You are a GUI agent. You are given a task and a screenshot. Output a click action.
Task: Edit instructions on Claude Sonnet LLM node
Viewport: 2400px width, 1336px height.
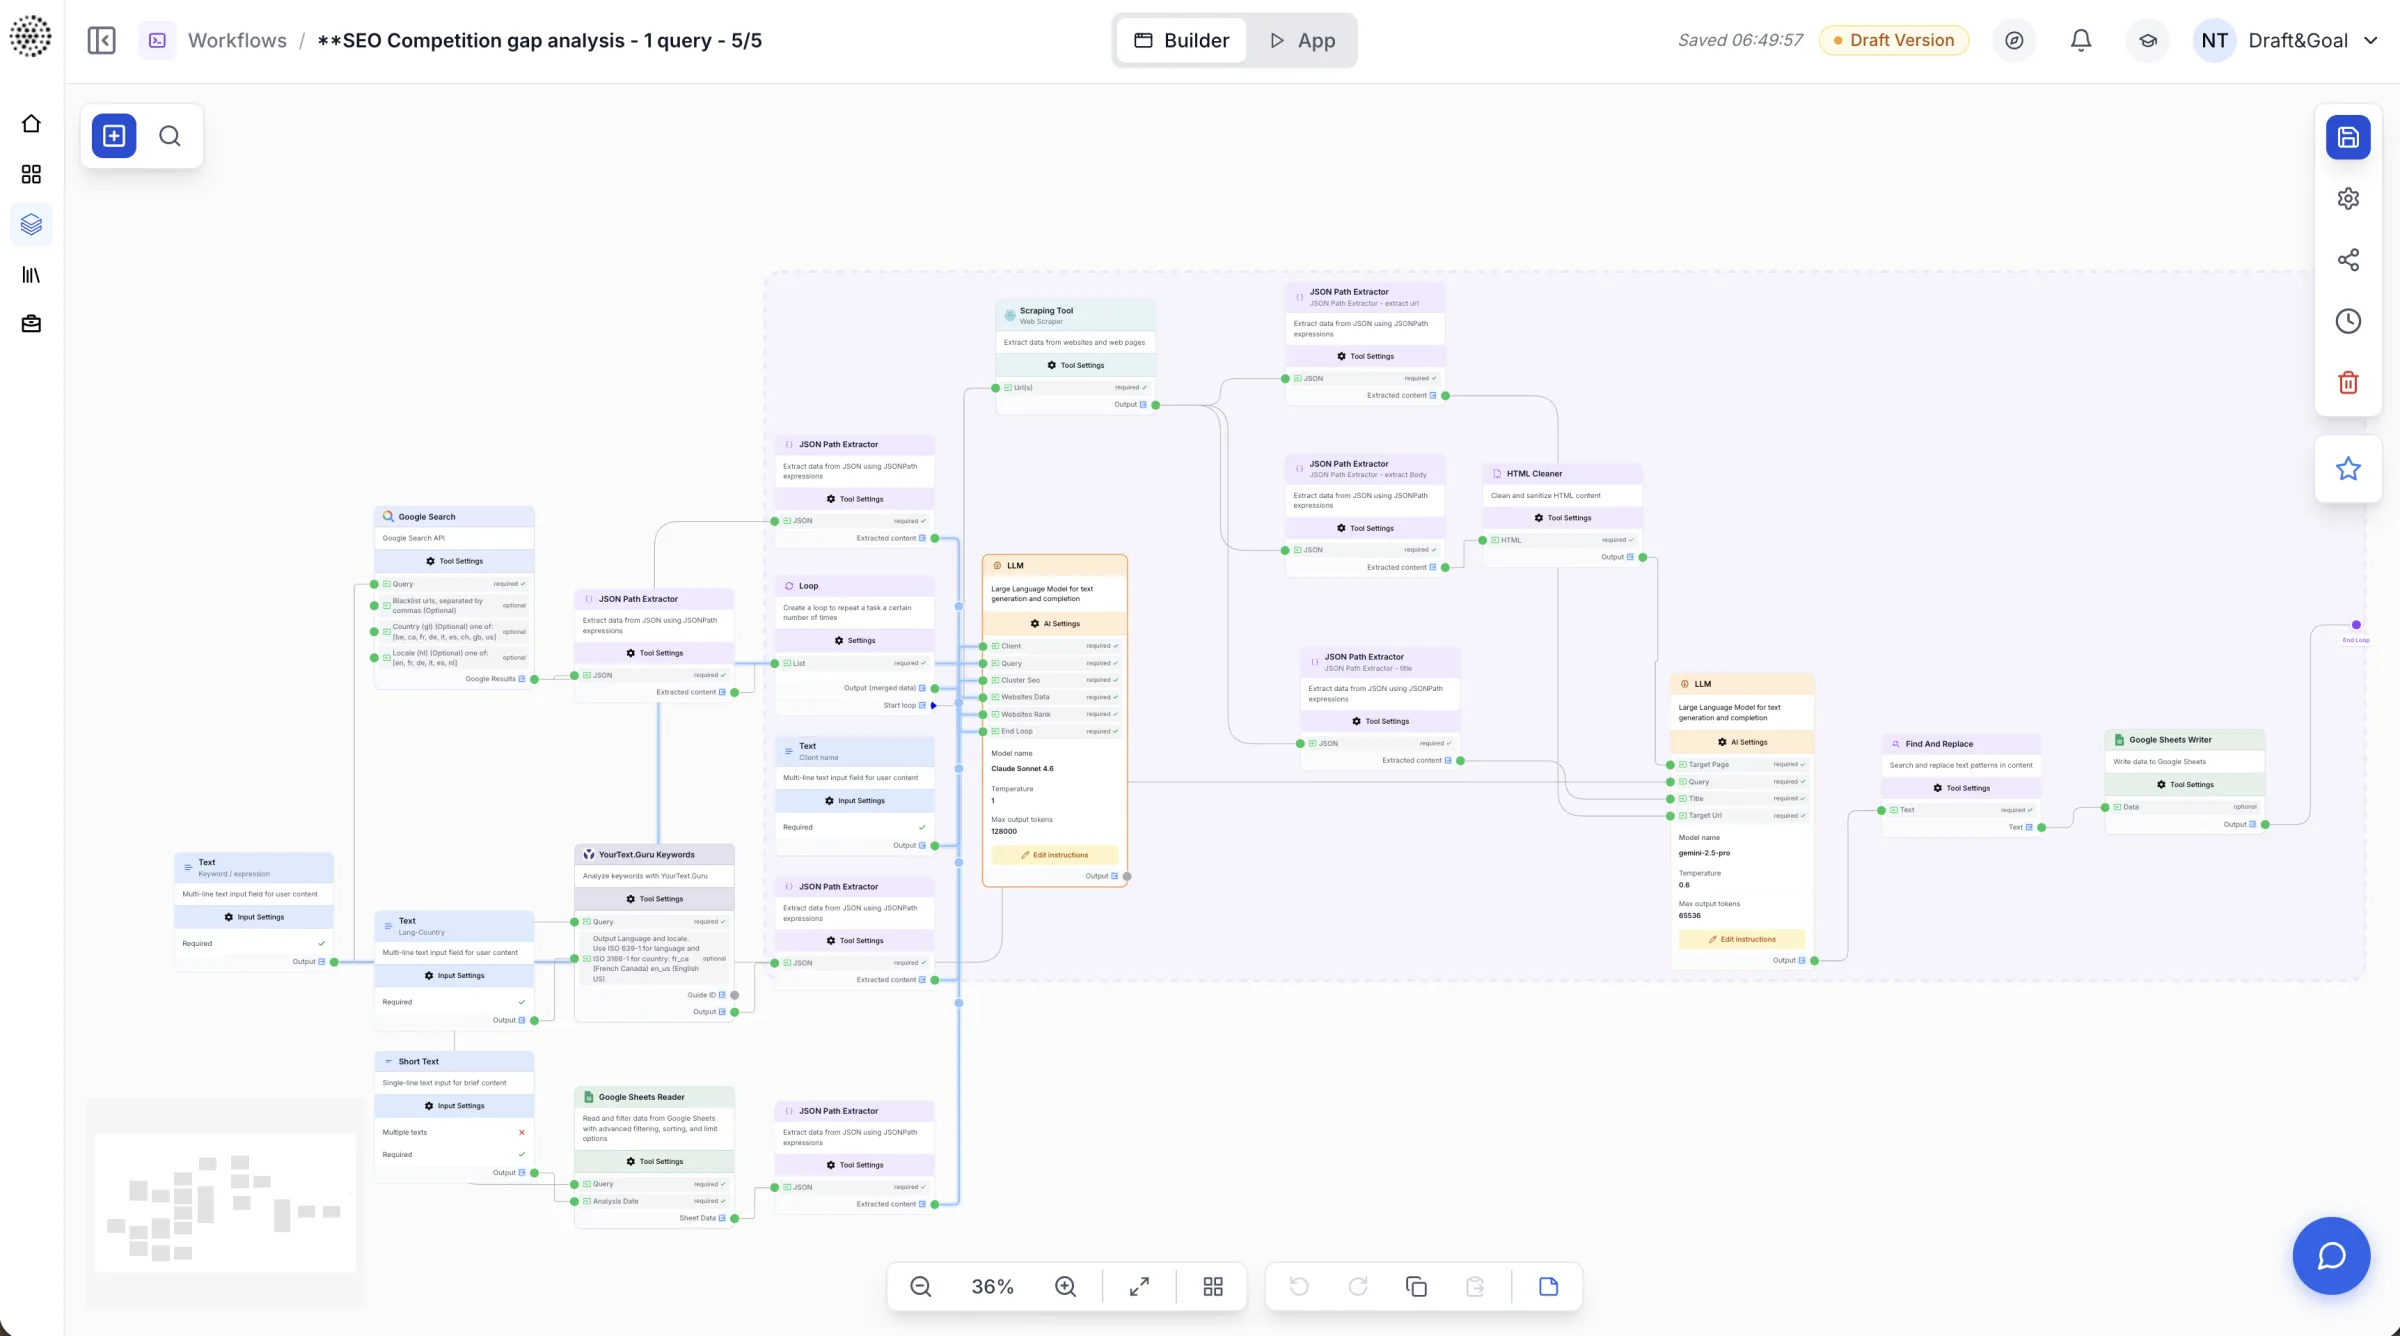(1054, 855)
